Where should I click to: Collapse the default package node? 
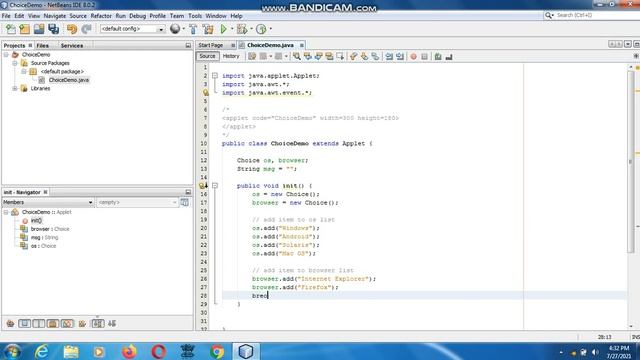[x=24, y=71]
